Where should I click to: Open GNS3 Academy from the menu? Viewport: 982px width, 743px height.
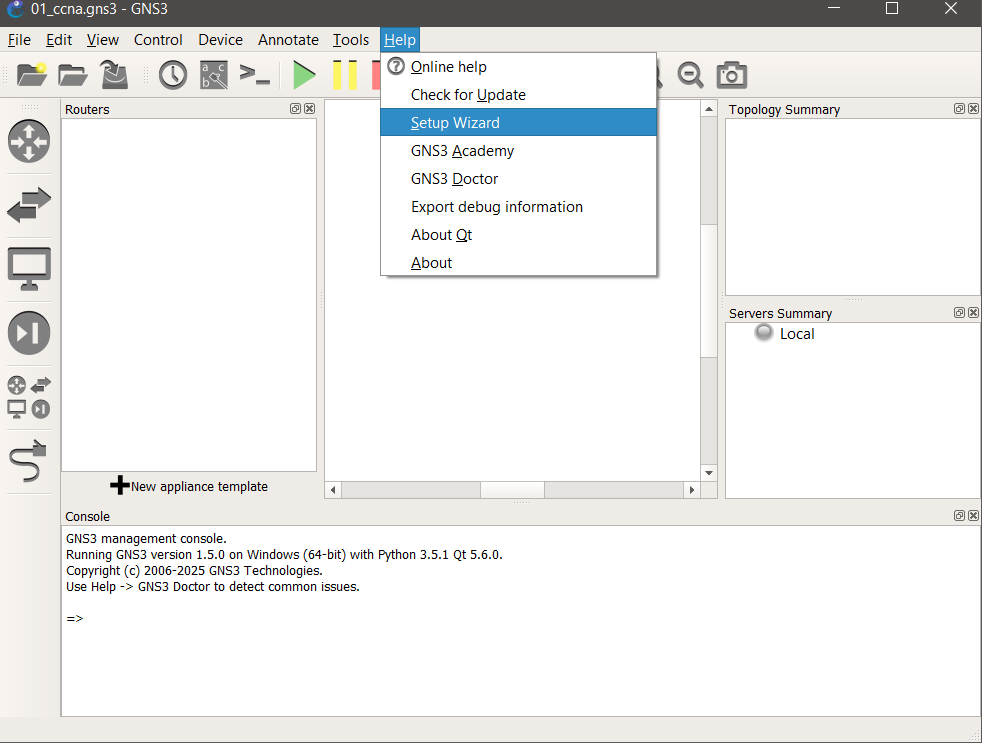[518, 151]
